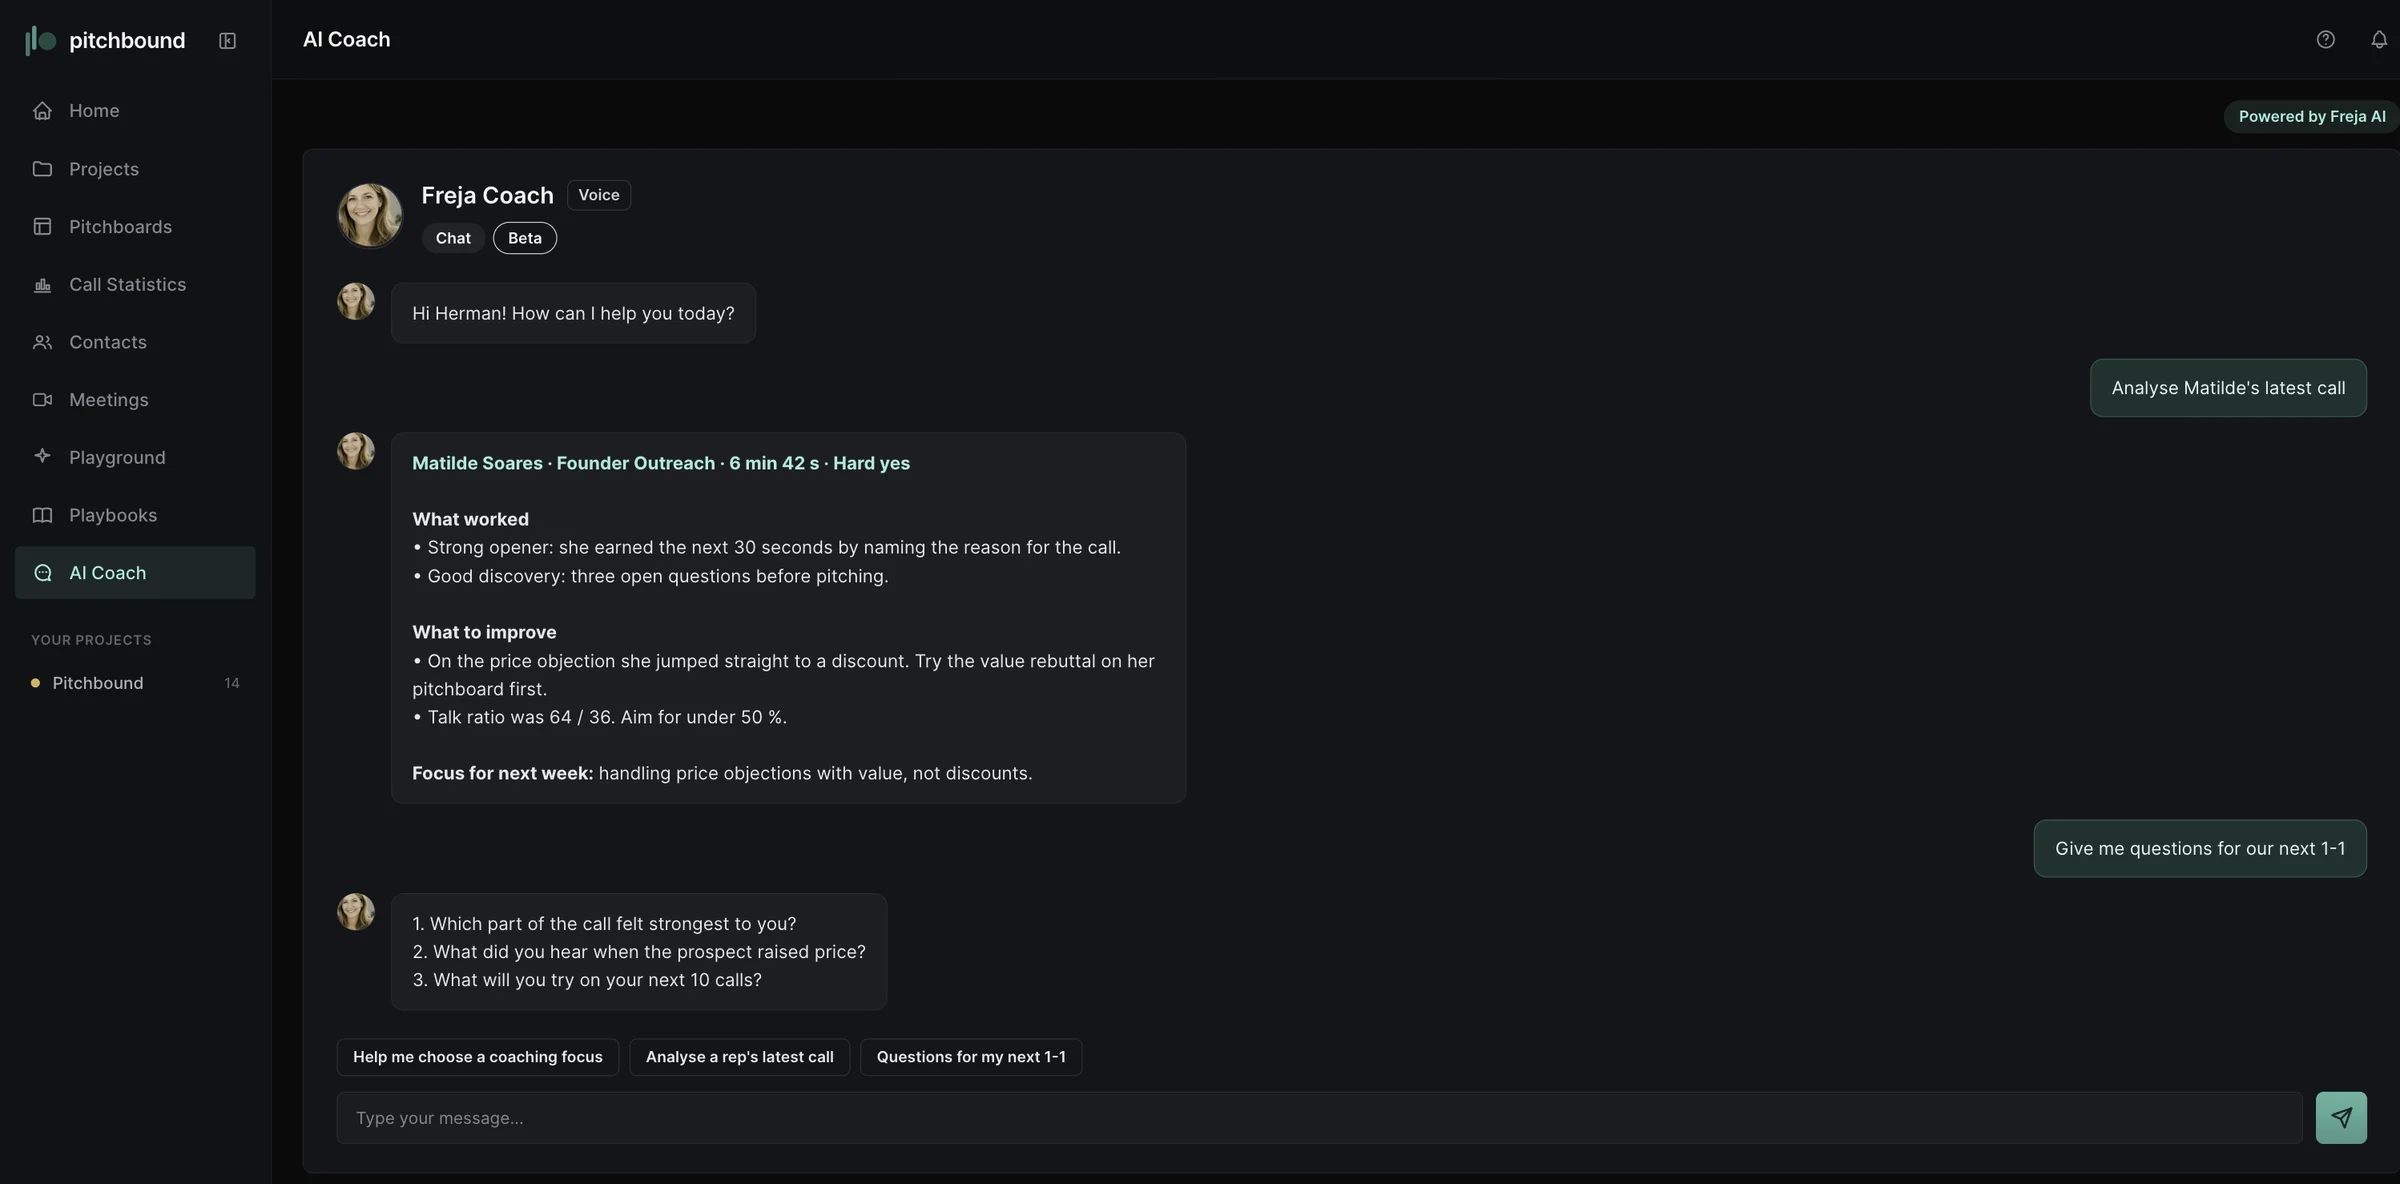Open the Pitchbound project in Your Projects
Viewport: 2400px width, 1184px height.
click(x=135, y=683)
